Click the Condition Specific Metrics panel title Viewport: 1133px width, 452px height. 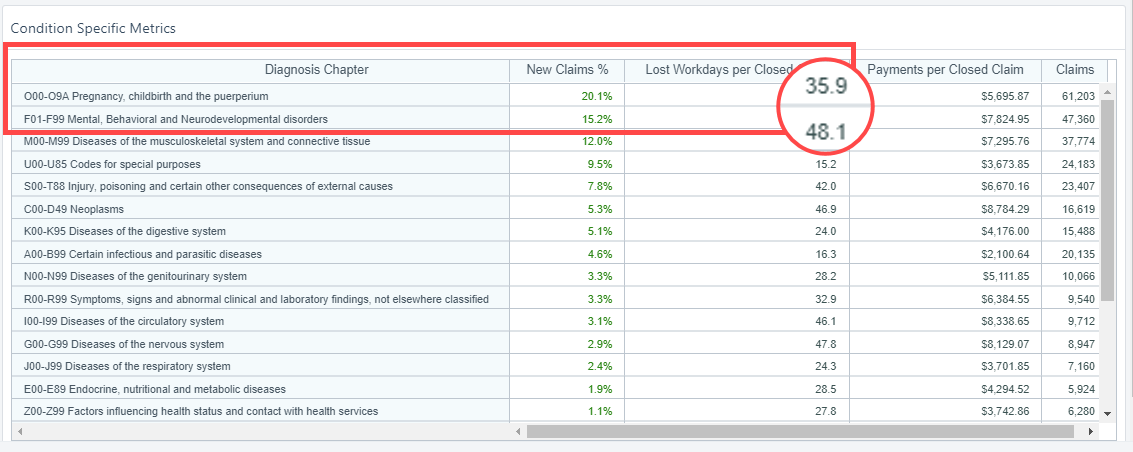click(x=92, y=29)
